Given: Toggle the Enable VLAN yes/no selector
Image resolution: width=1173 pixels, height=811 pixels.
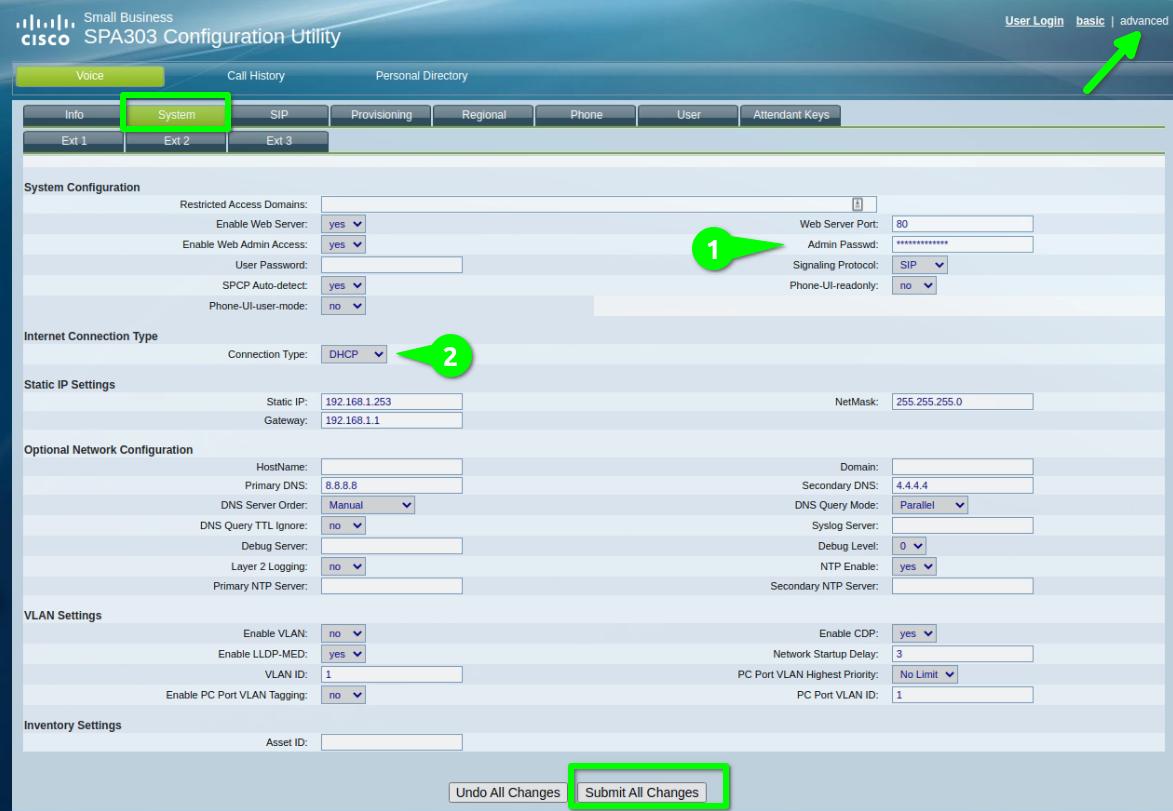Looking at the screenshot, I should 343,635.
